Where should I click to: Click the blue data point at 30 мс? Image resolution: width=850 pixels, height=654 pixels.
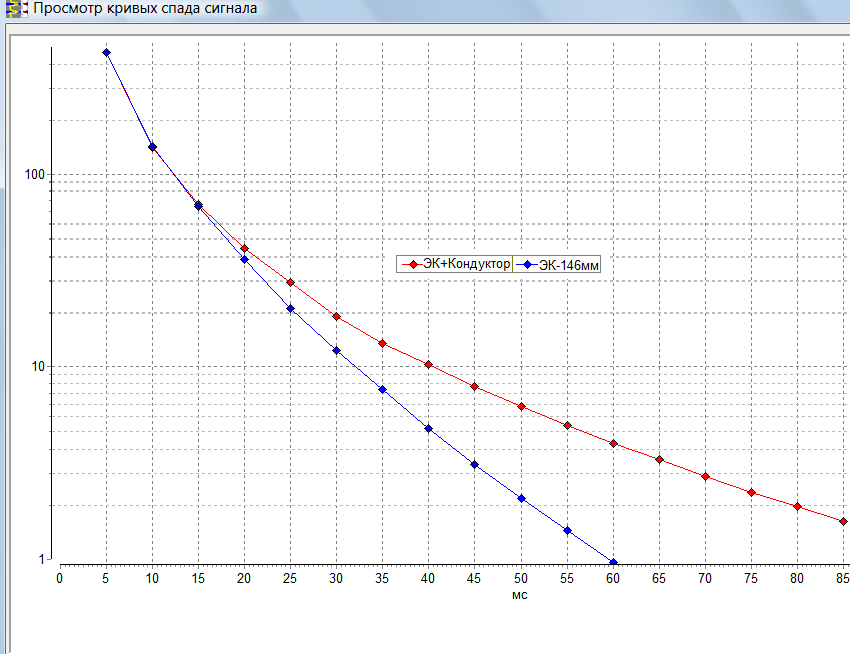tap(337, 351)
